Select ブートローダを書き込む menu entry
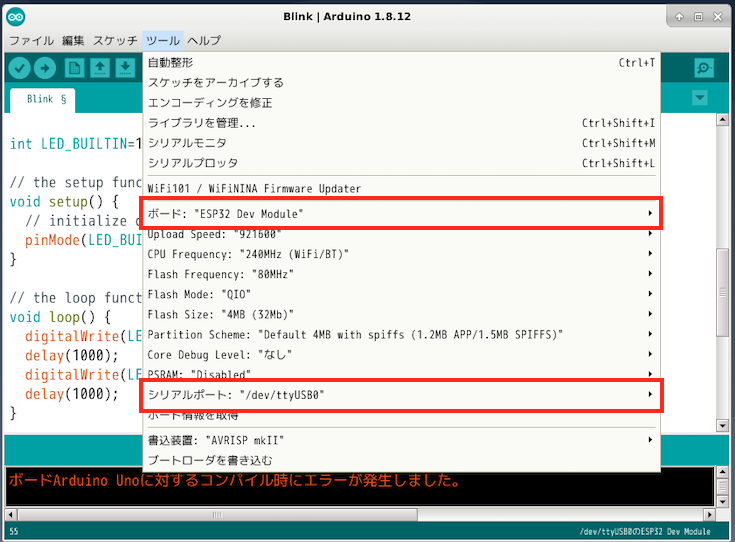This screenshot has height=542, width=735. (x=208, y=460)
